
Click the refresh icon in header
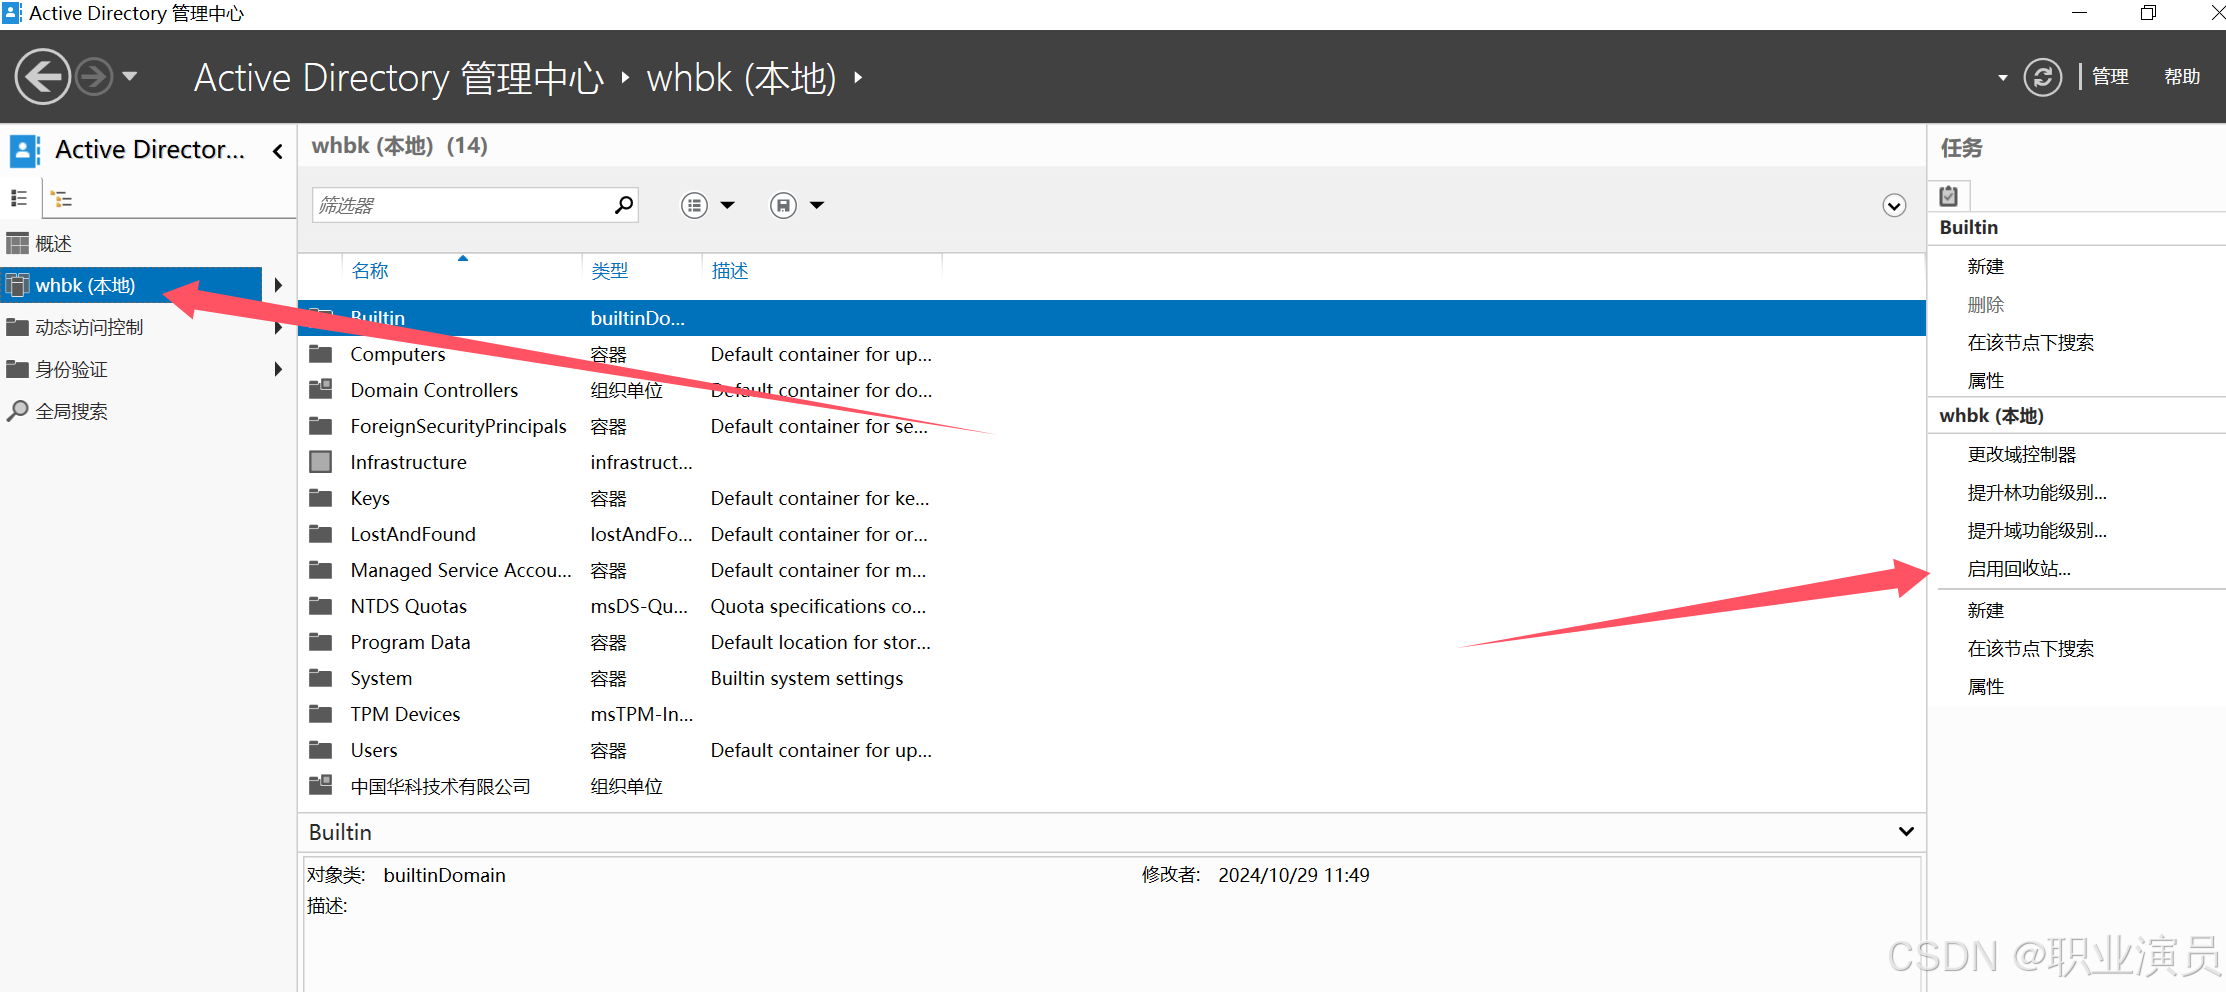click(2042, 77)
